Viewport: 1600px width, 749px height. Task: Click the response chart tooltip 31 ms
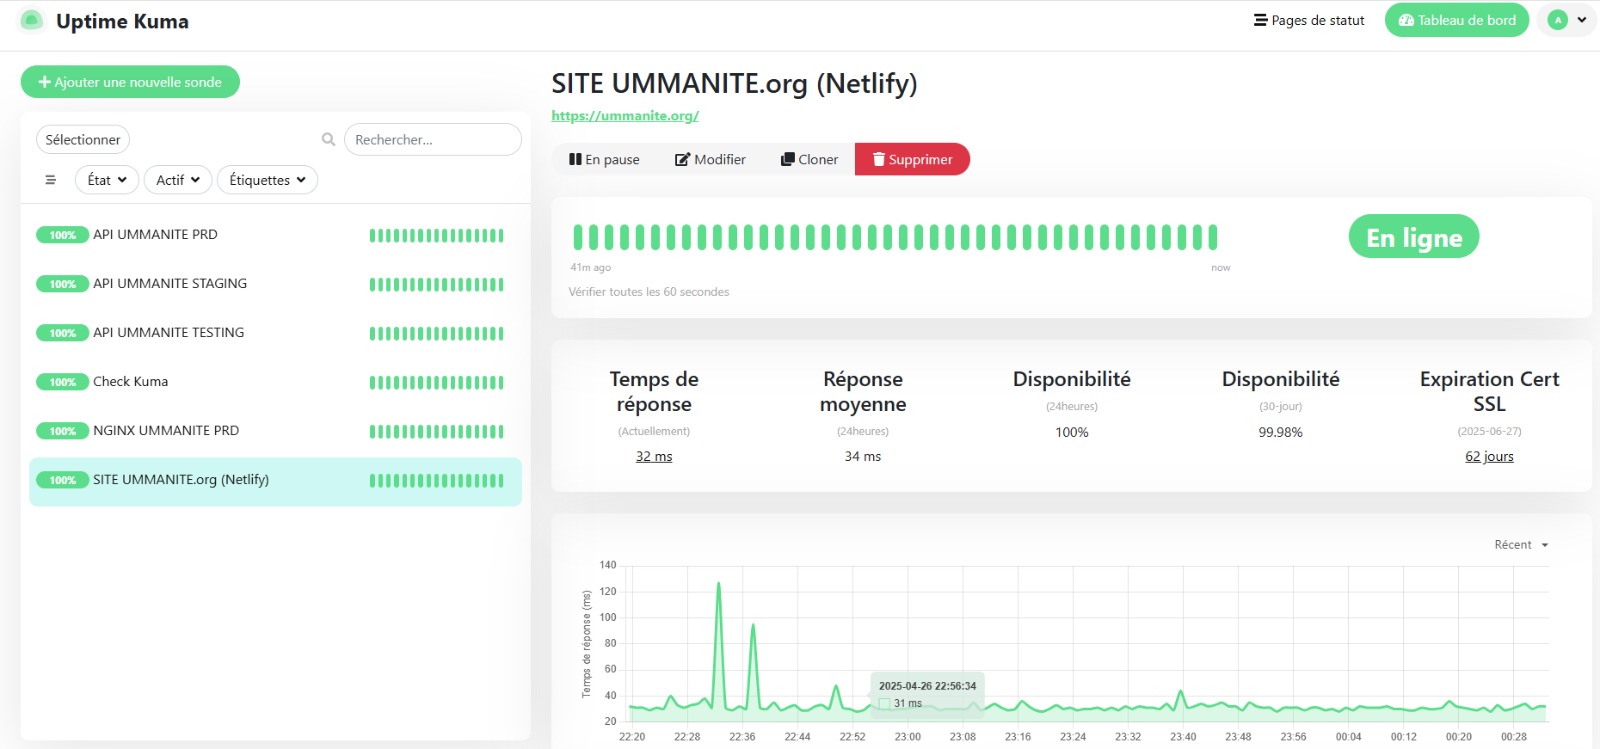pyautogui.click(x=927, y=695)
